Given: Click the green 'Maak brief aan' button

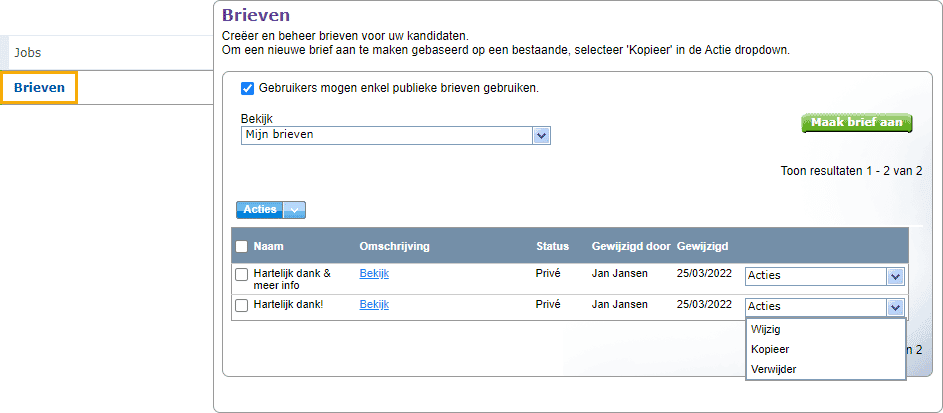Looking at the screenshot, I should 857,123.
